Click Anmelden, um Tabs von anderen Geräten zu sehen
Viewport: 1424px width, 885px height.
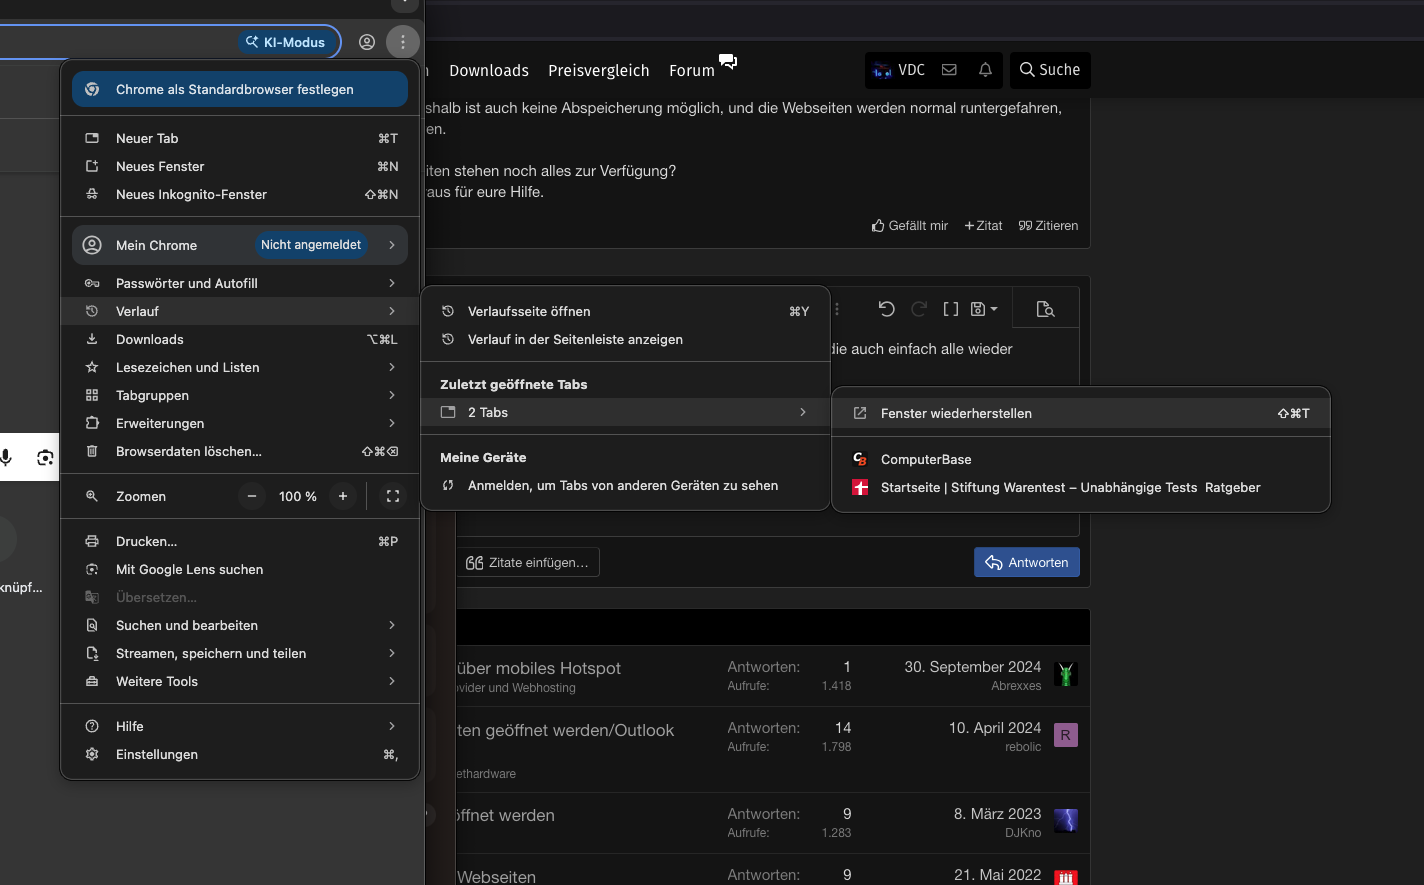(x=625, y=485)
